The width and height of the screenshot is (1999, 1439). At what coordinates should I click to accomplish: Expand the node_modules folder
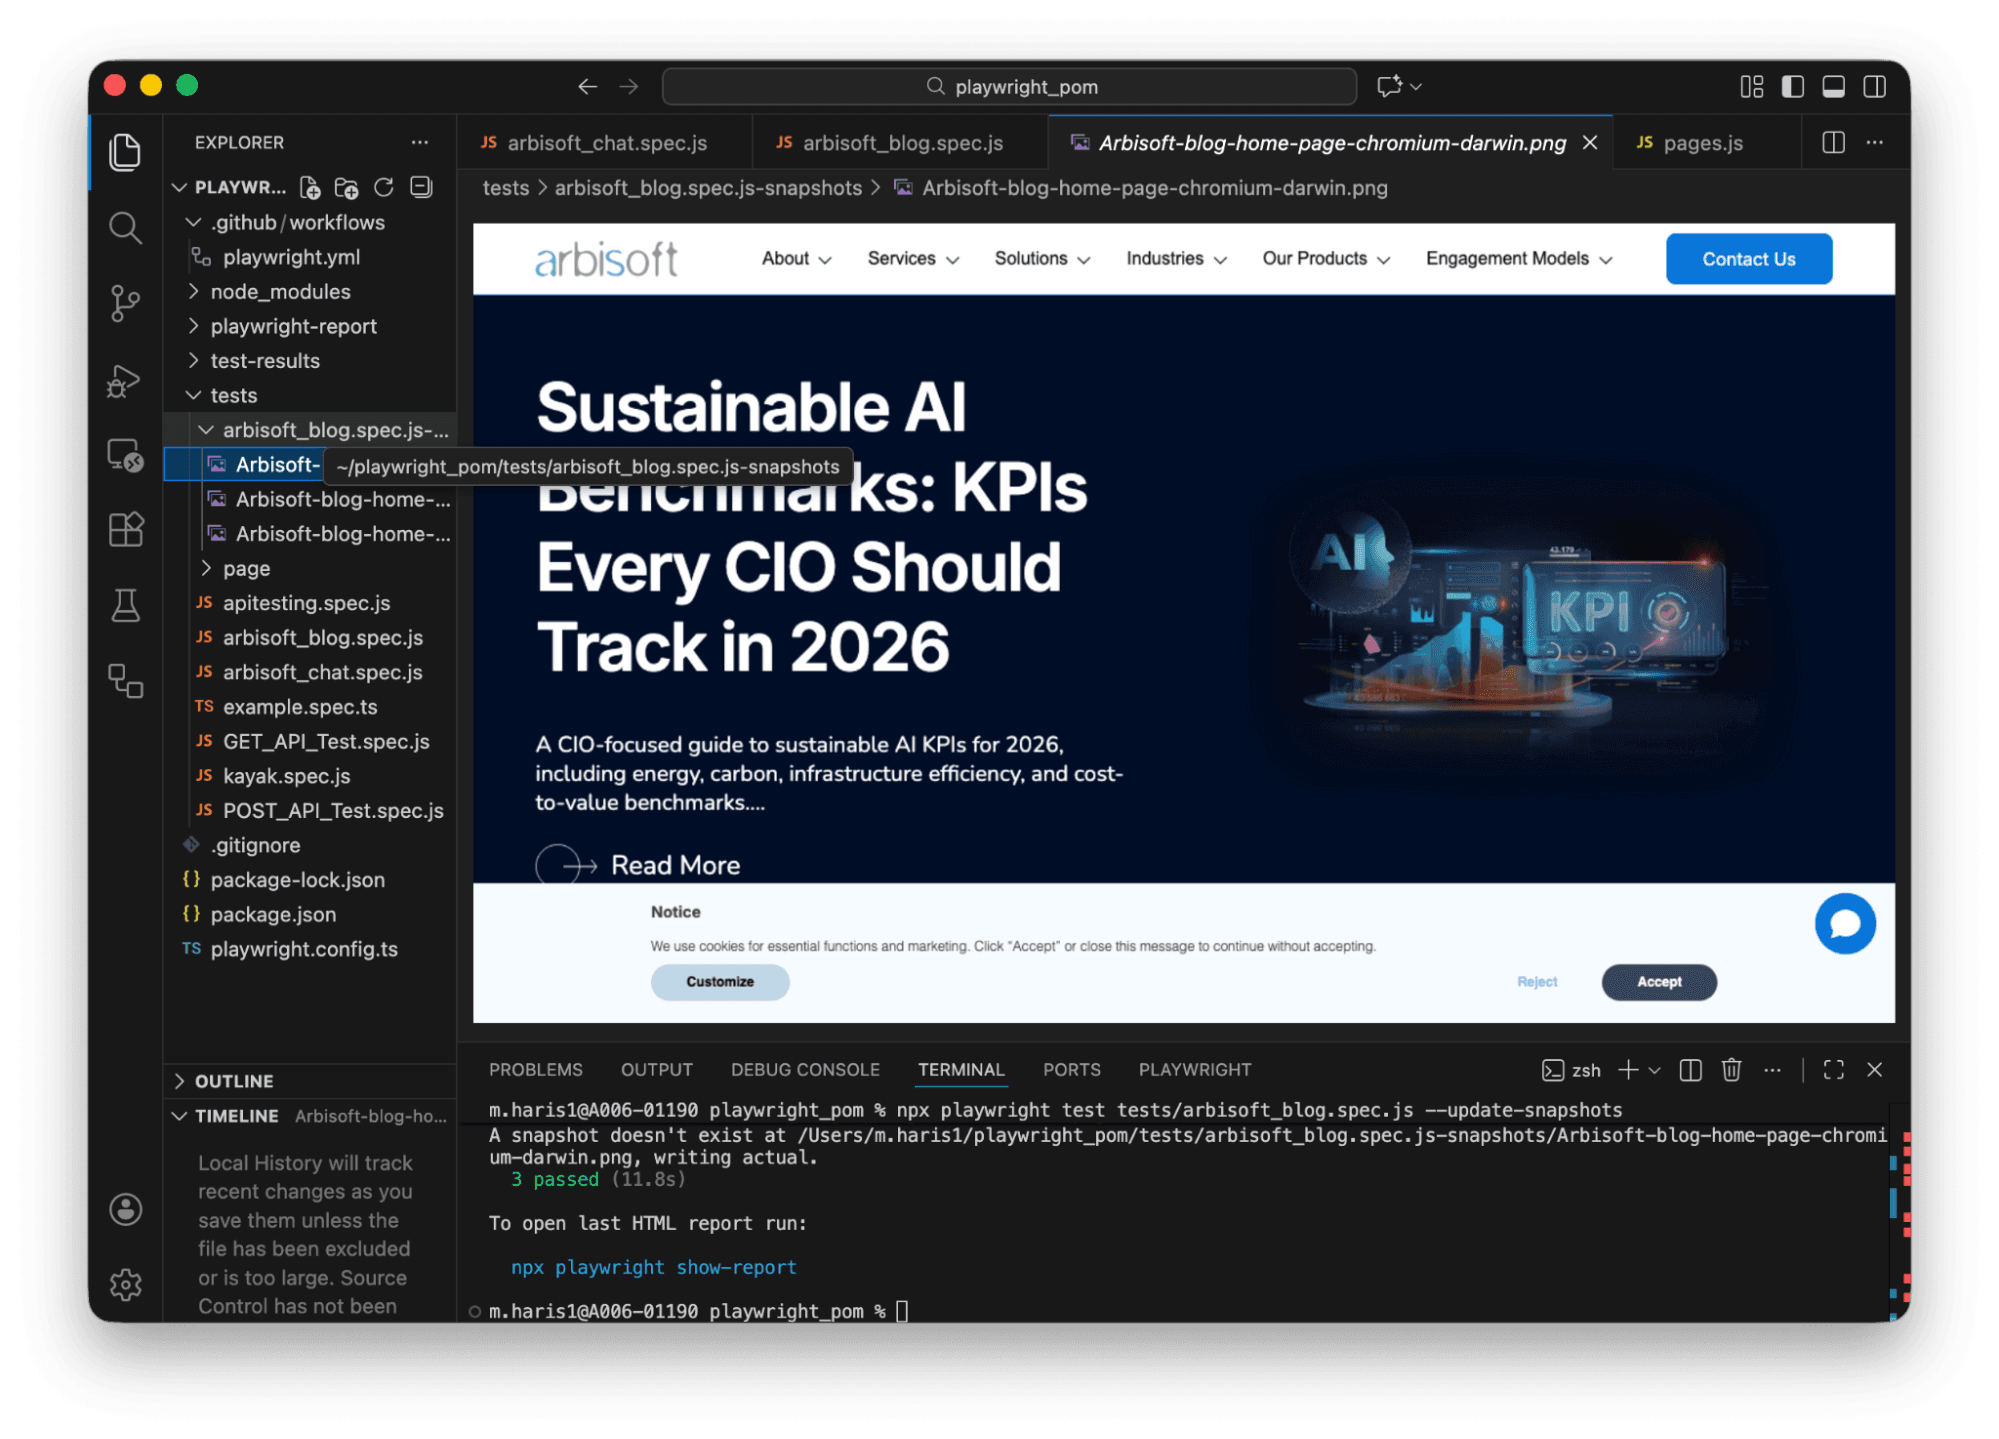coord(280,292)
